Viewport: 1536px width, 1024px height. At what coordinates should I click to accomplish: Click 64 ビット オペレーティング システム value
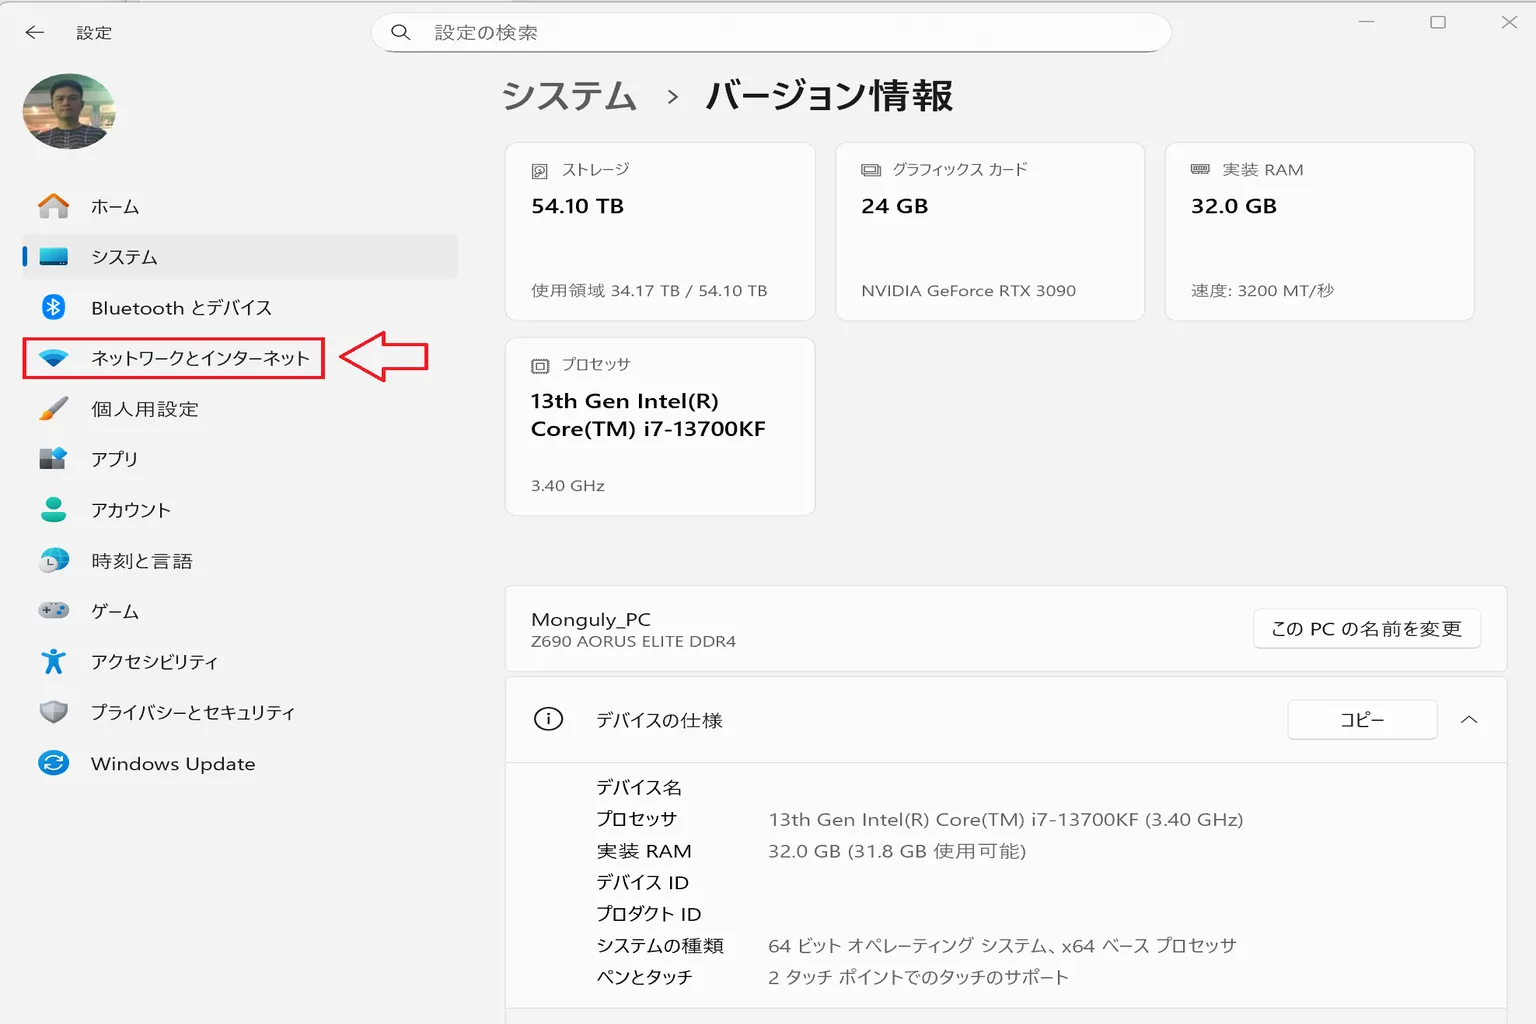pos(1002,945)
